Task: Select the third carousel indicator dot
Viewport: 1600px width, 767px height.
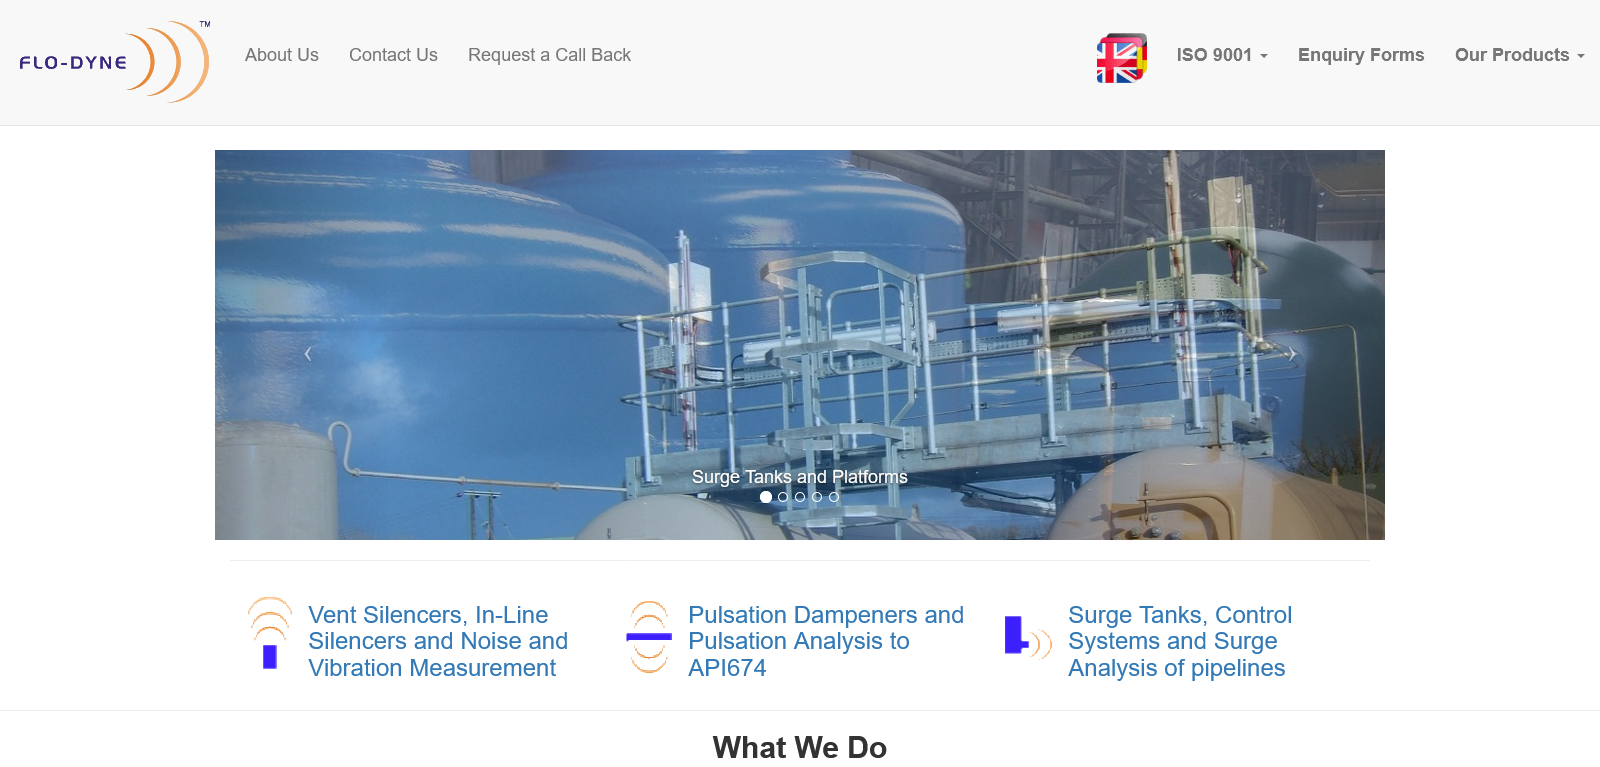Action: point(800,497)
